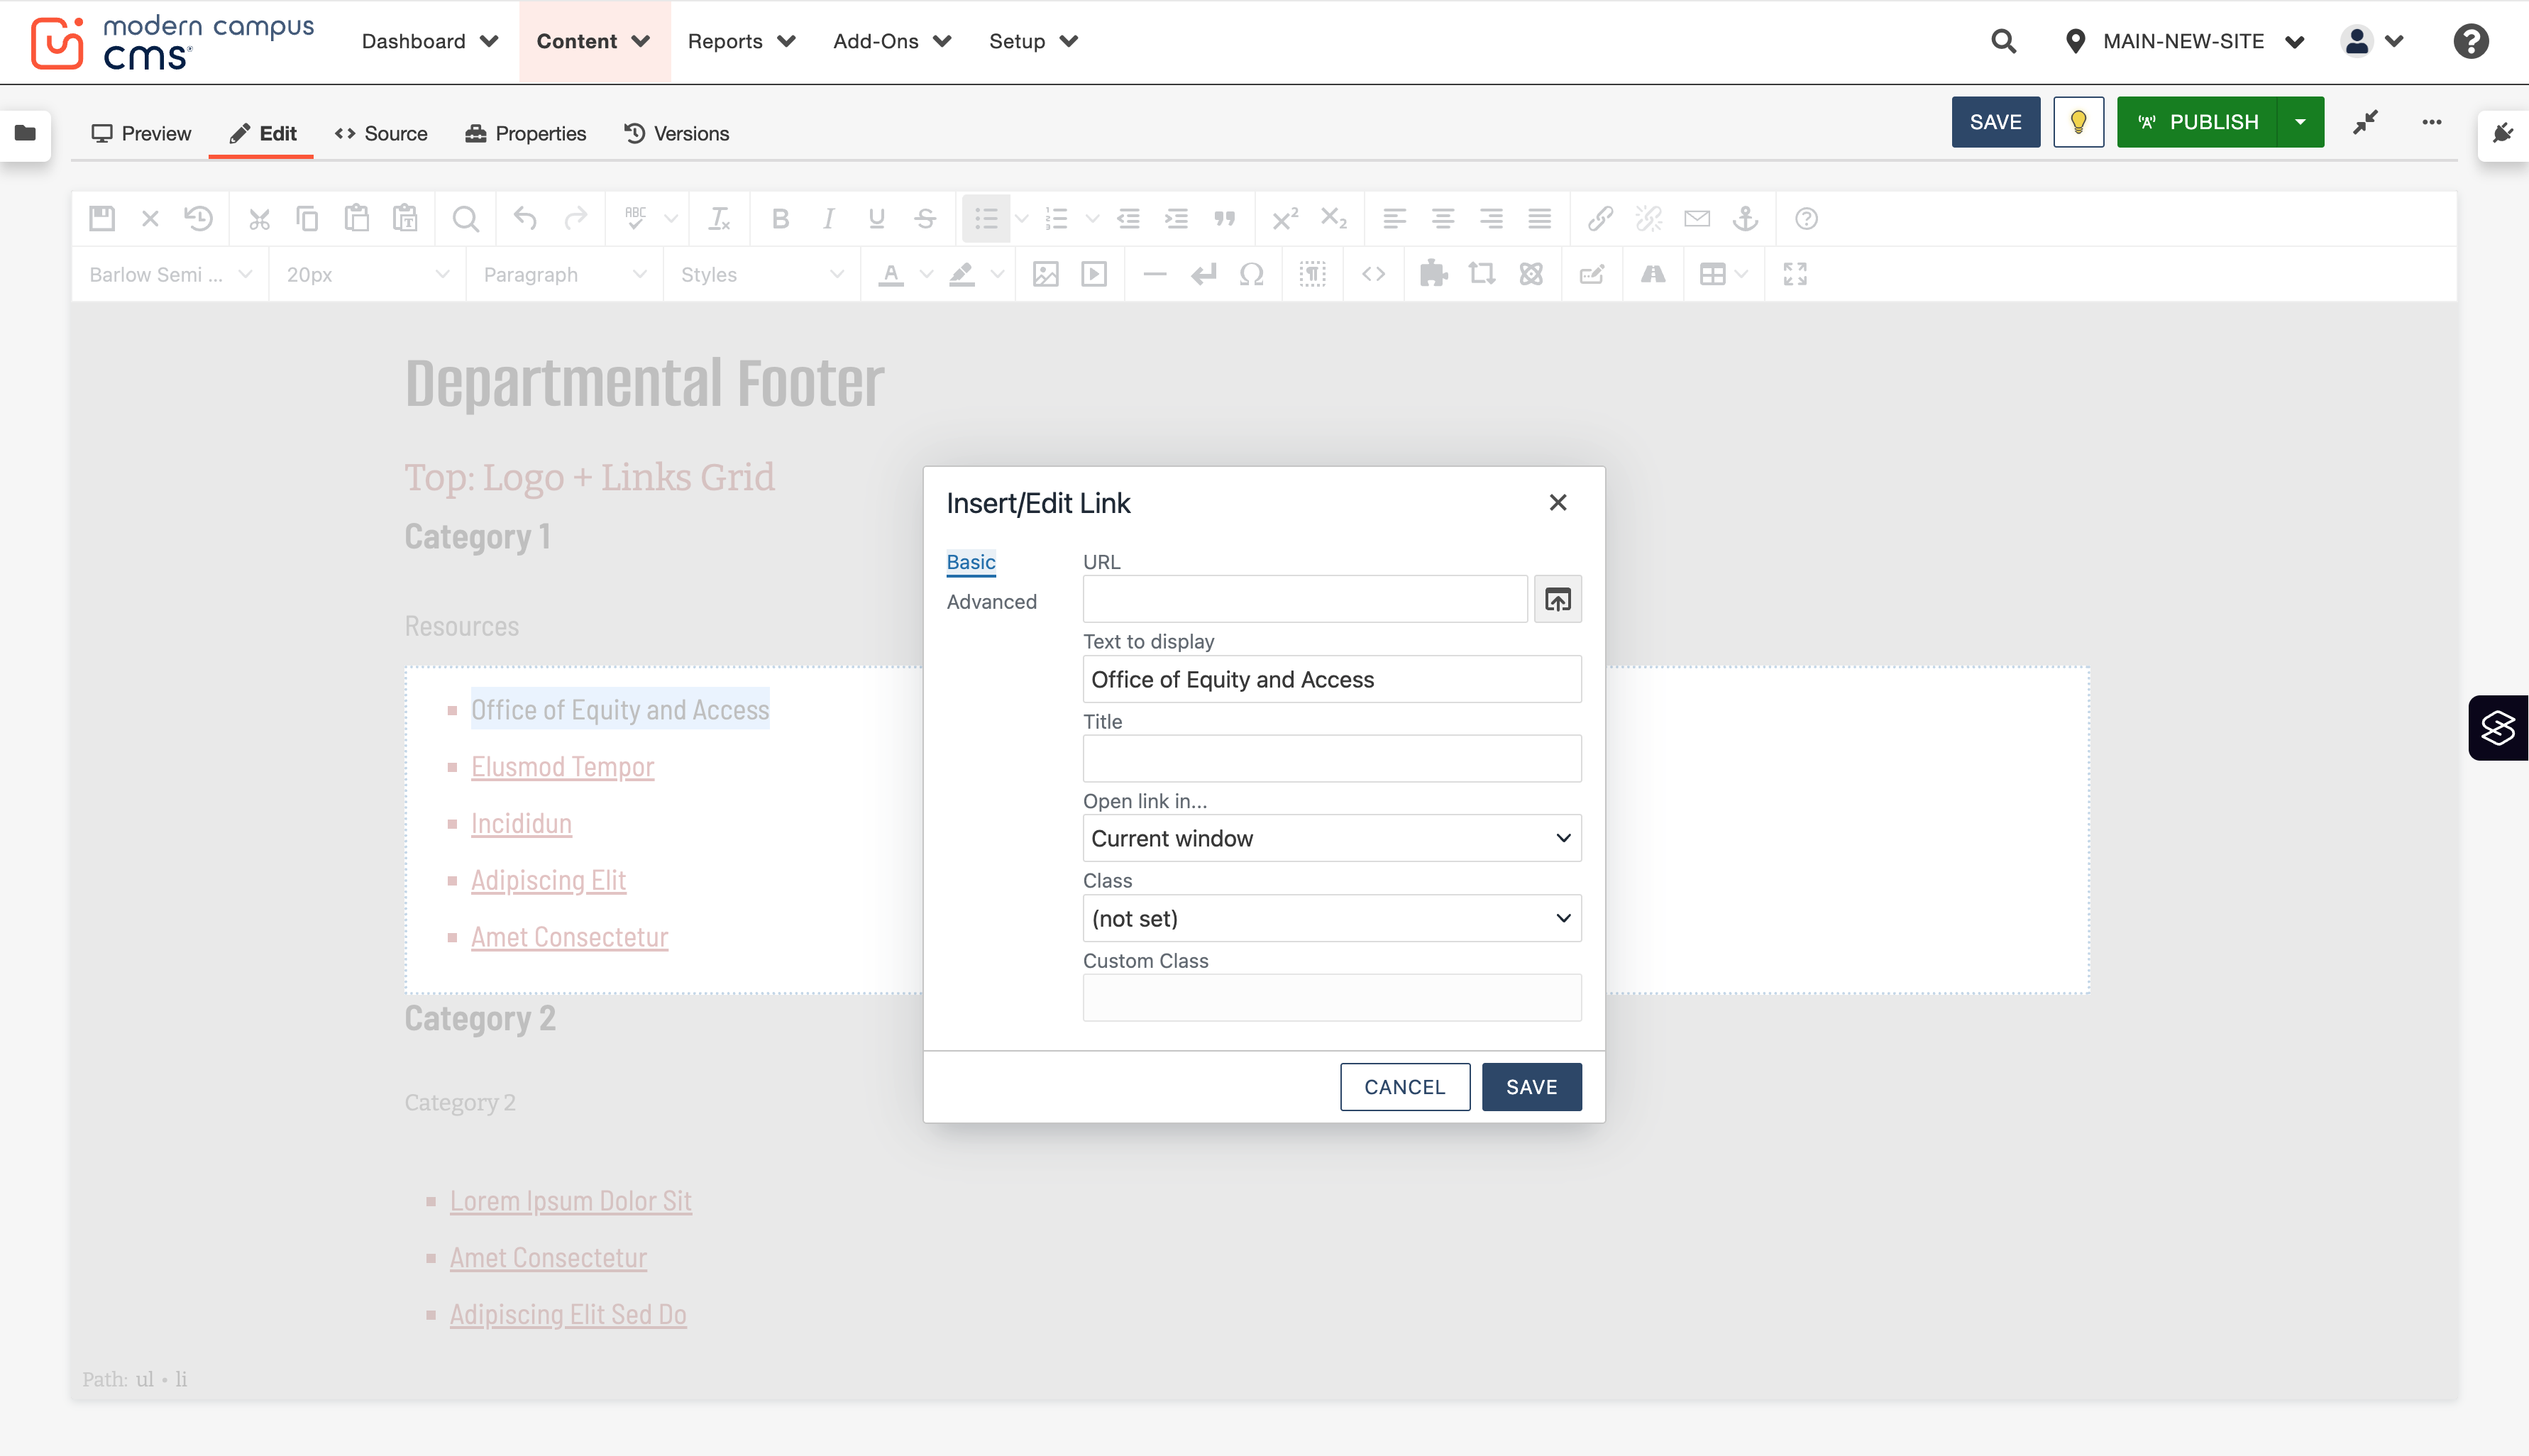Screen dimensions: 2529x1456
Task: Click the mailto envelope toolbar icon
Action: click(1697, 218)
